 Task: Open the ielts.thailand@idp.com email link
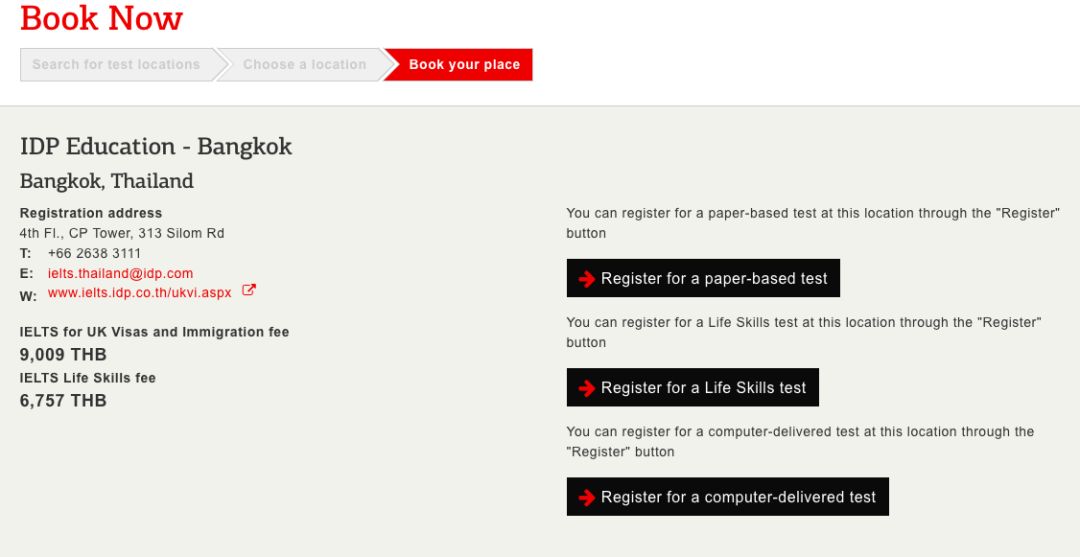(121, 273)
